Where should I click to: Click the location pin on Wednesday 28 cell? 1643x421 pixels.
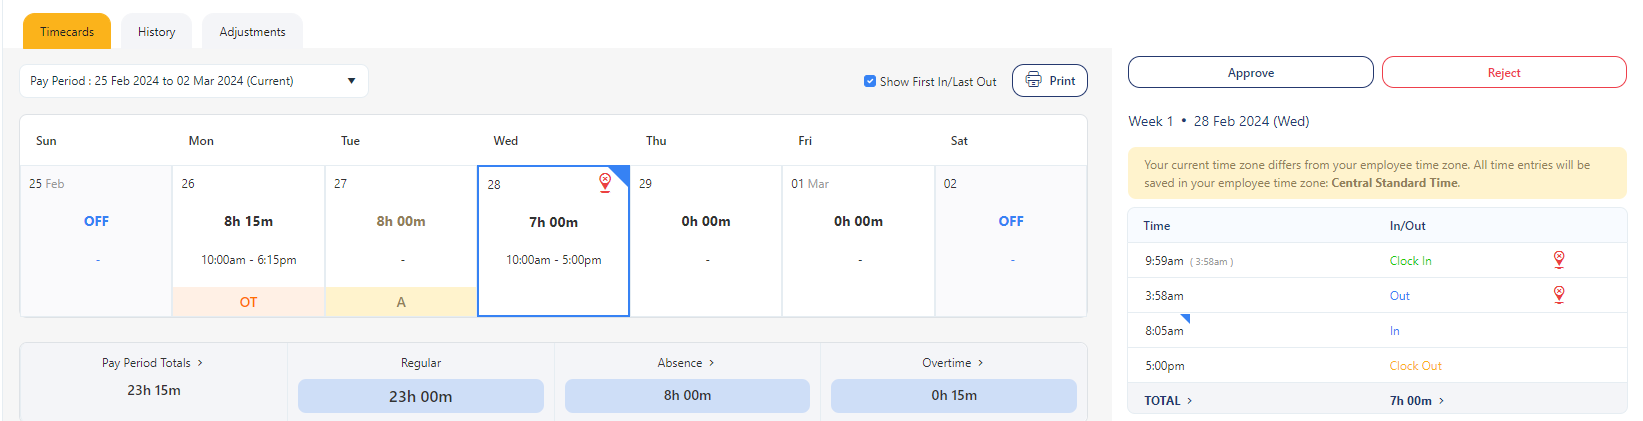pos(605,182)
